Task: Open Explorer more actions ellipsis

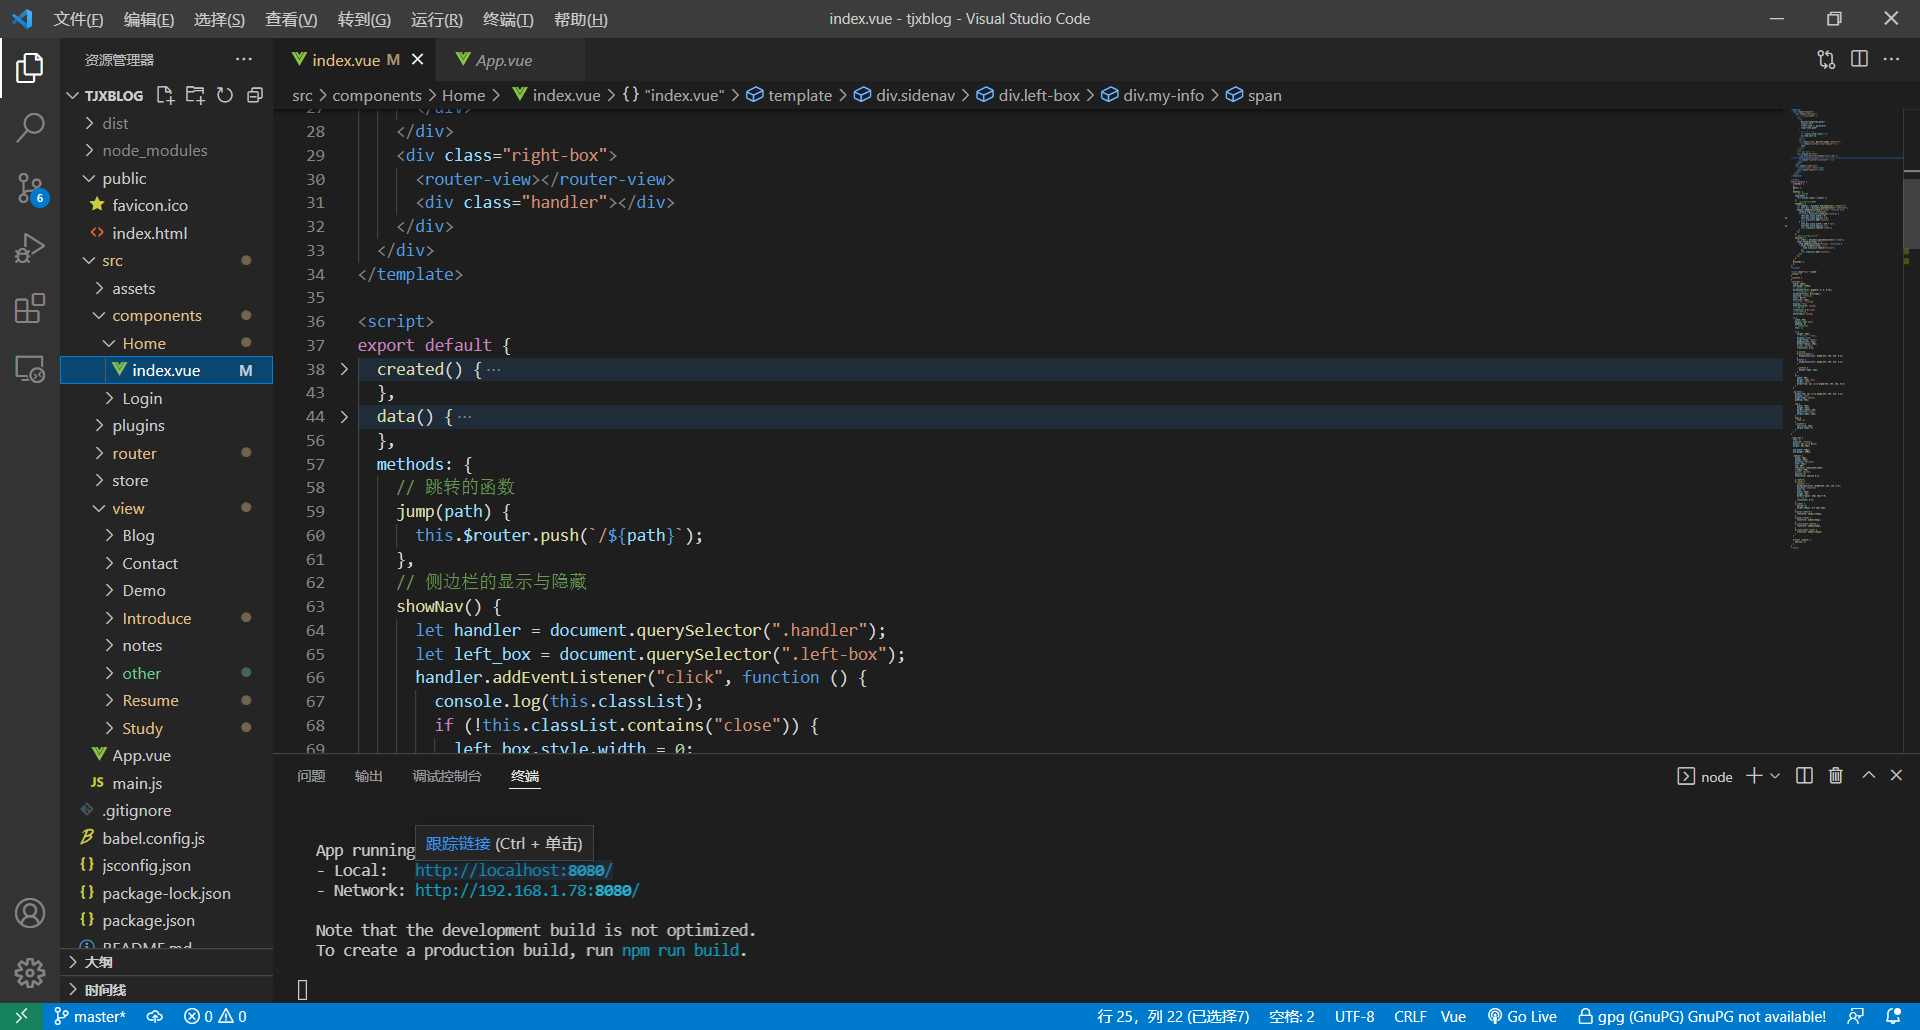Action: pyautogui.click(x=244, y=60)
